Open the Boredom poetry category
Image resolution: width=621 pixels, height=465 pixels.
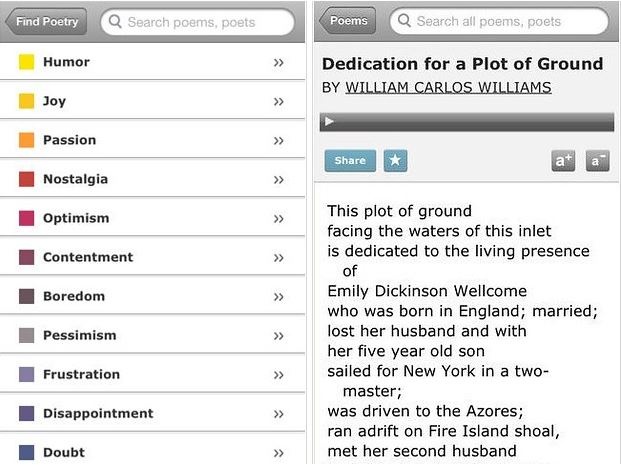[74, 296]
